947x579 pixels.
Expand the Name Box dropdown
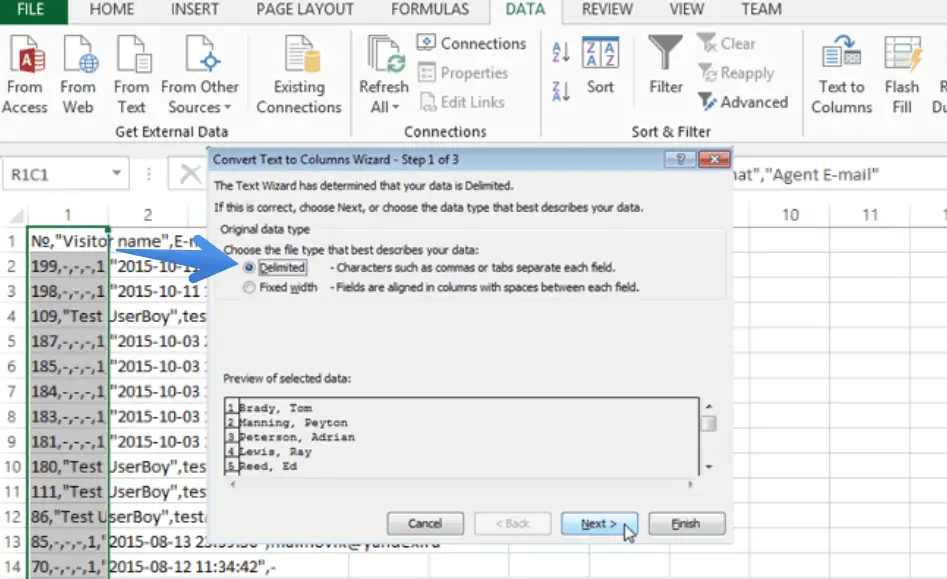[117, 174]
